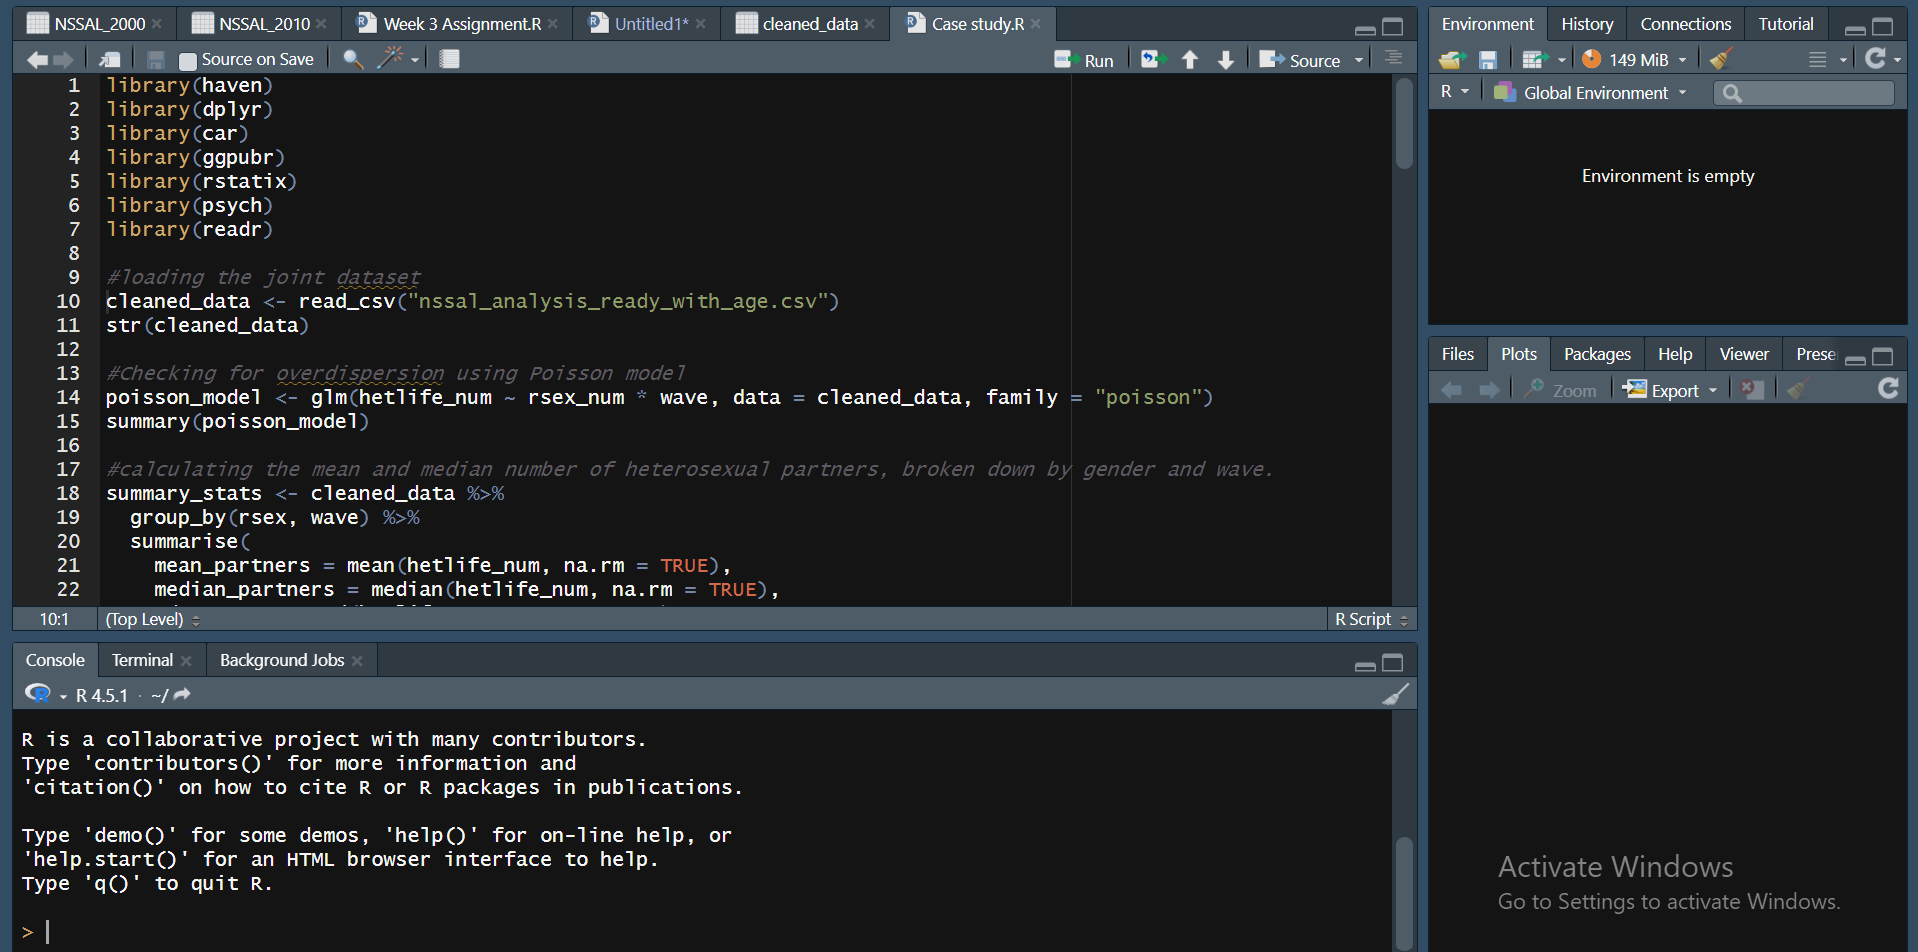1918x952 pixels.
Task: Go to previous section up arrow
Action: [1190, 60]
